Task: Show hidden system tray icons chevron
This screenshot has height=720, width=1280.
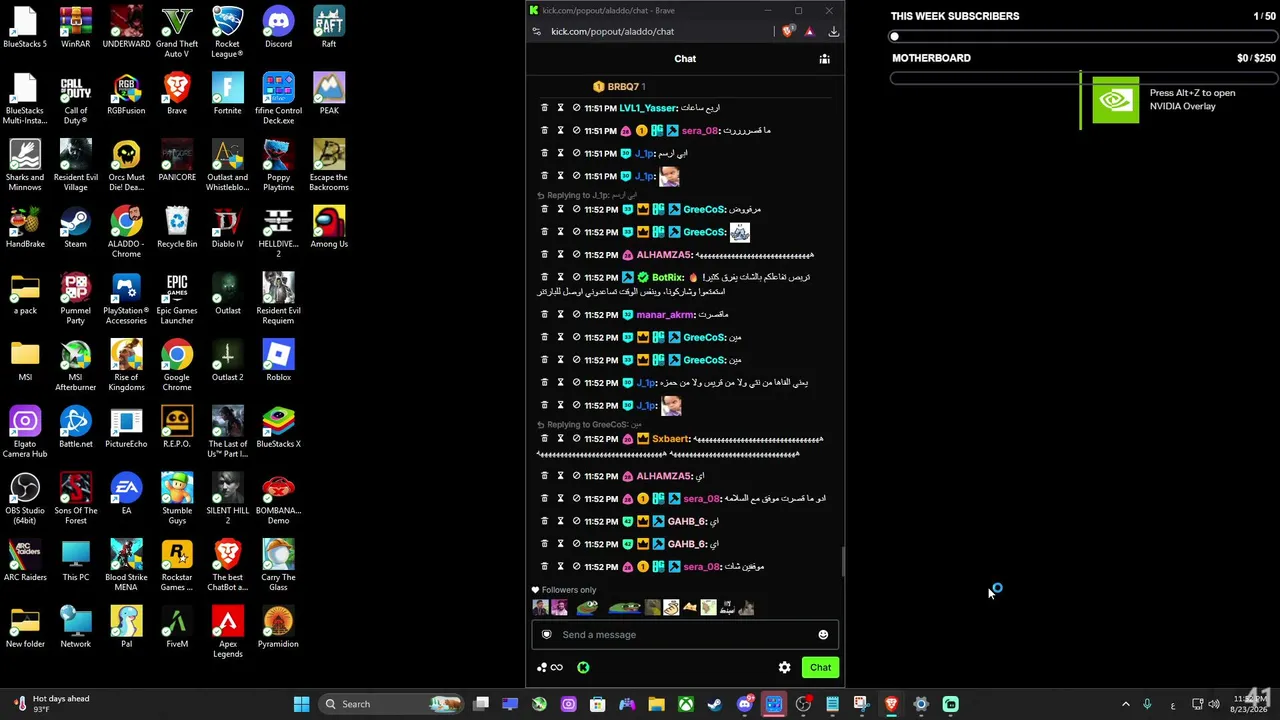Action: click(x=1125, y=705)
